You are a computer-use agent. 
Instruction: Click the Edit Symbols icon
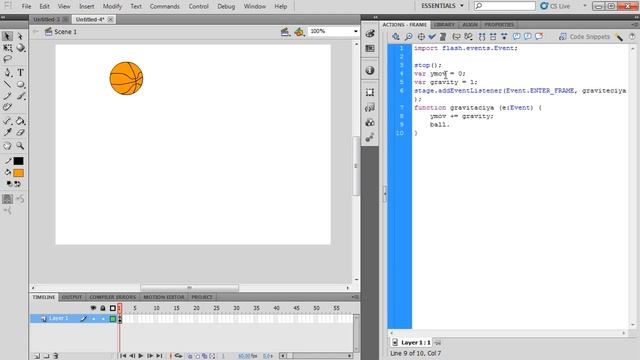pos(300,31)
